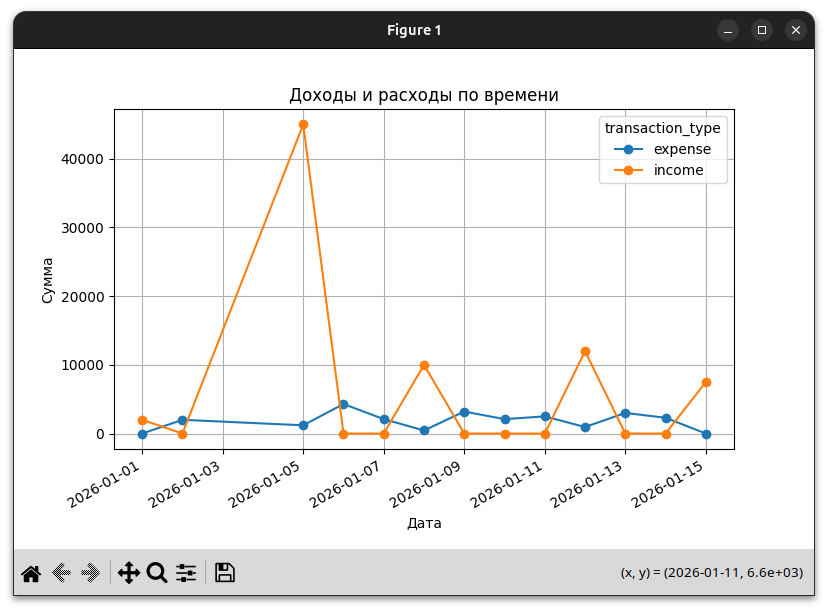This screenshot has height=612, width=828.
Task: Select the Zoom magnifier tool
Action: pos(157,573)
